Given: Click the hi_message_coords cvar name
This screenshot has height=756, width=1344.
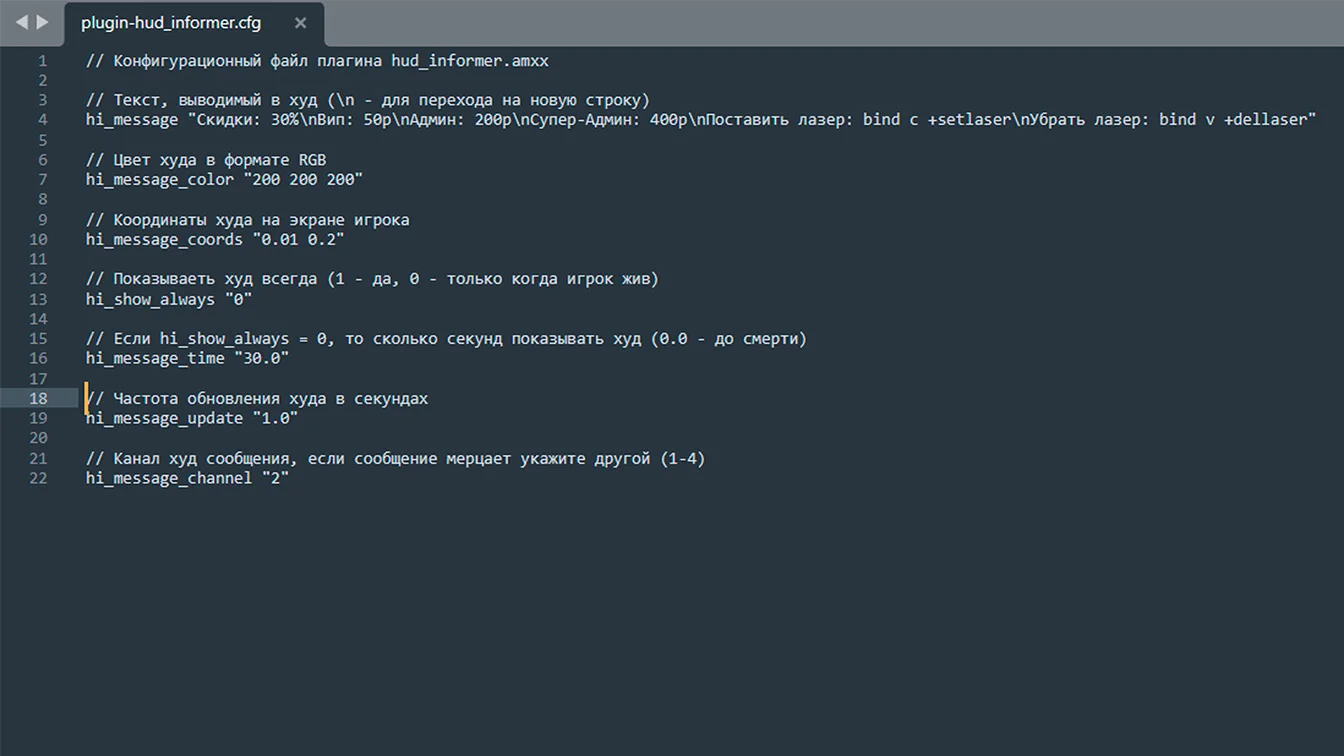Looking at the screenshot, I should [x=164, y=240].
